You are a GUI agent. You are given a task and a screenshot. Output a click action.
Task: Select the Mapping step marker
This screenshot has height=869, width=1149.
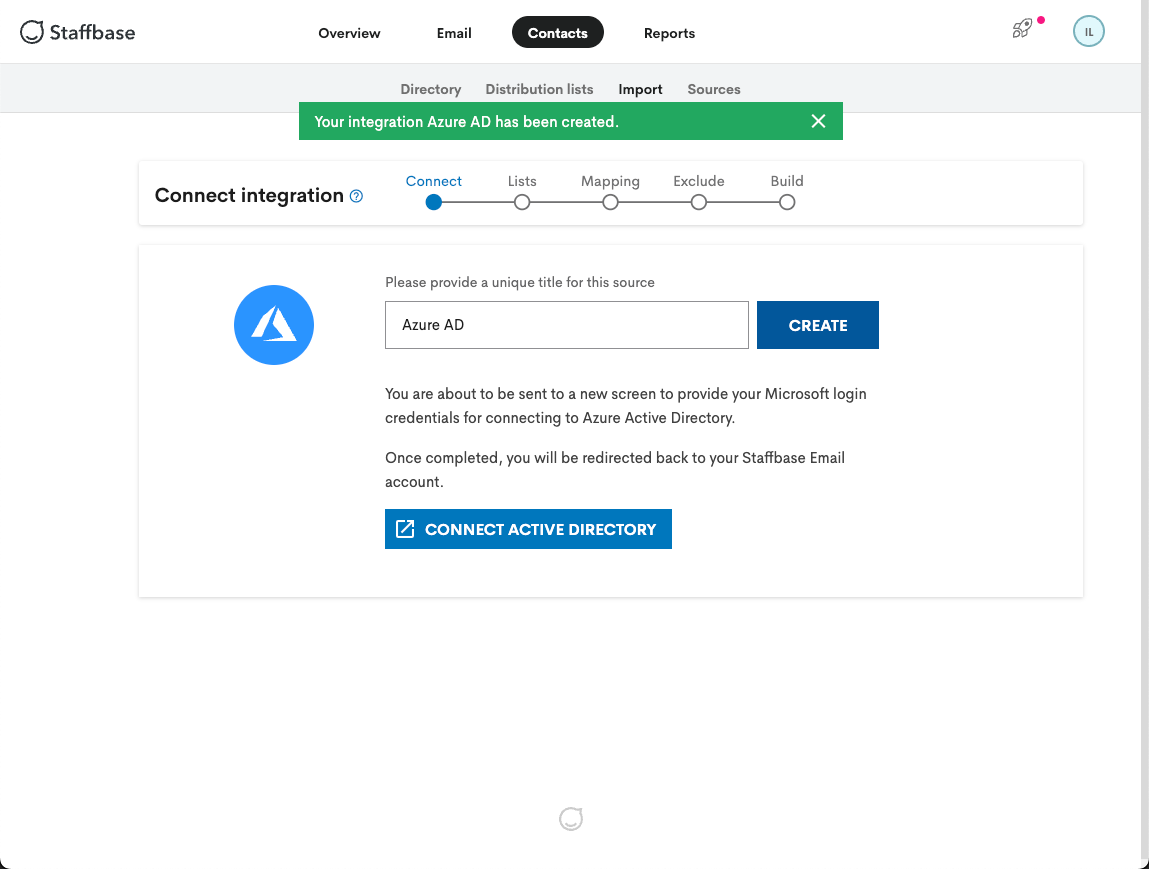coord(610,202)
